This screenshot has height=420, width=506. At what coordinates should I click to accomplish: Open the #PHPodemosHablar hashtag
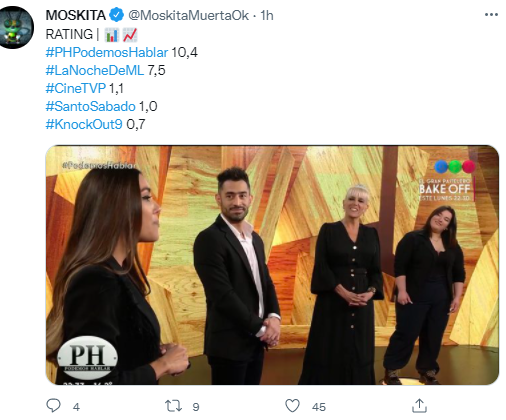pos(107,52)
